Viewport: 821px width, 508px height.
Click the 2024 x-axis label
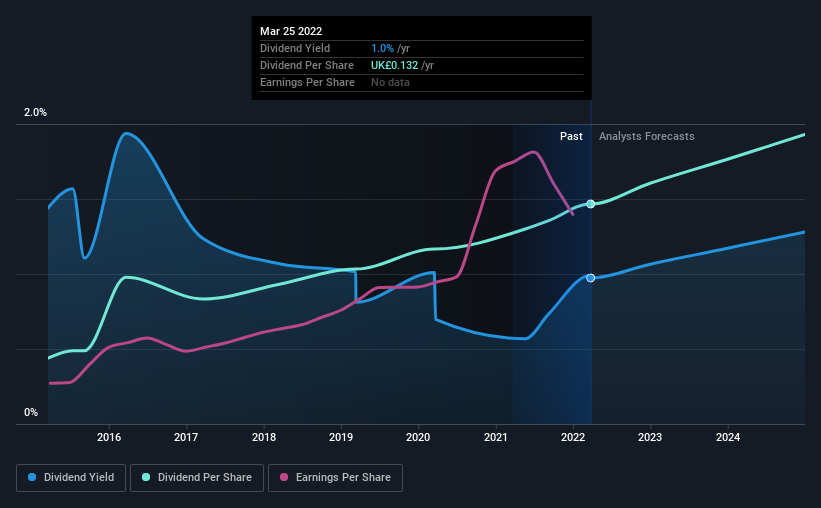pos(728,437)
